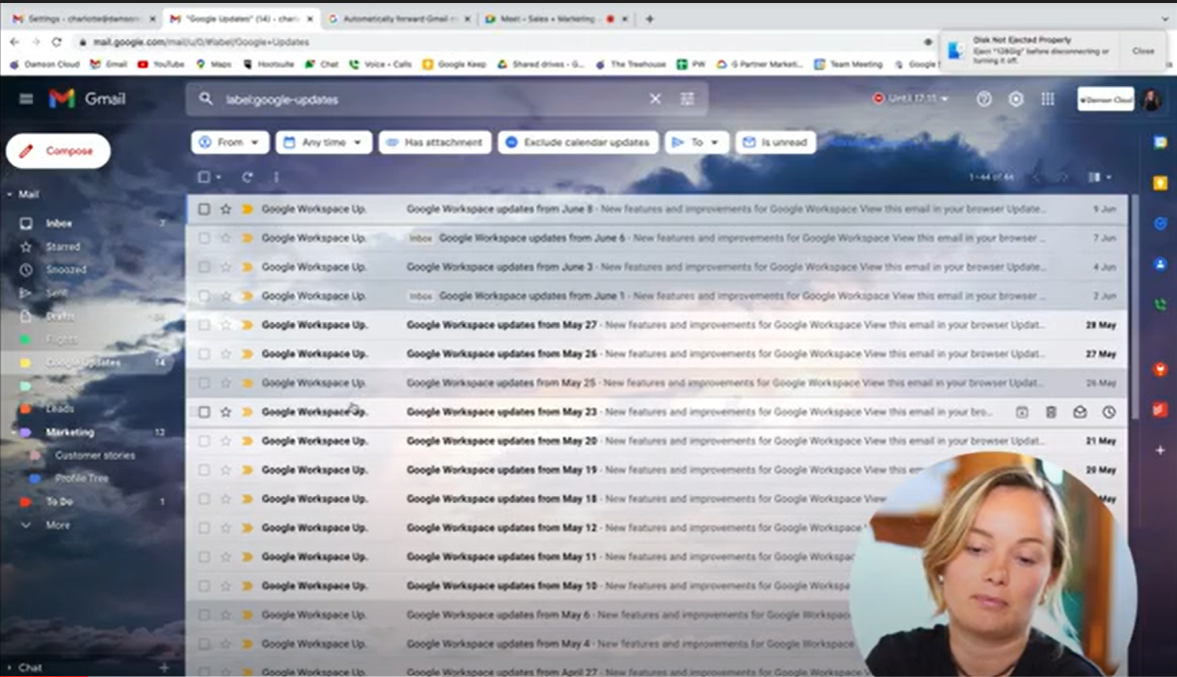Snooze the May 23 updates email

click(1109, 412)
